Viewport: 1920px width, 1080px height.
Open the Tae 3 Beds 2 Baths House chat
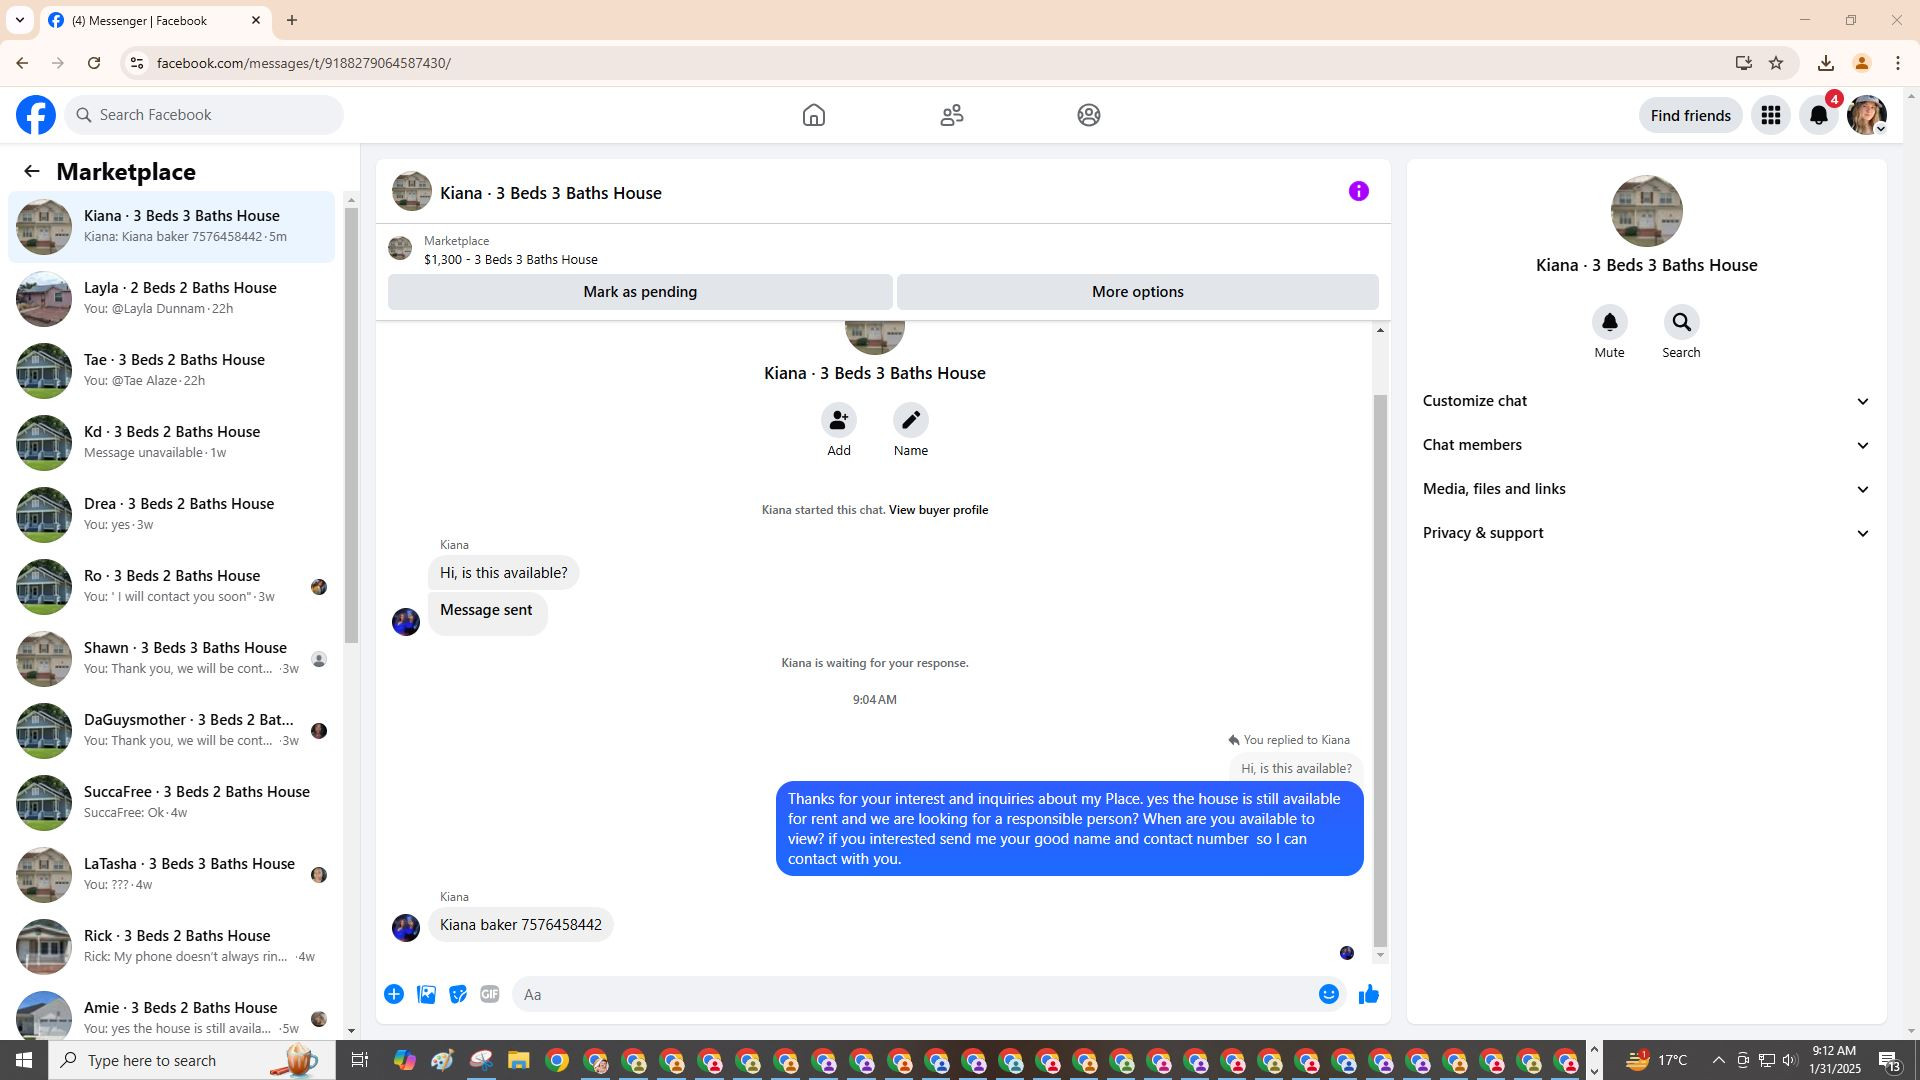(172, 371)
